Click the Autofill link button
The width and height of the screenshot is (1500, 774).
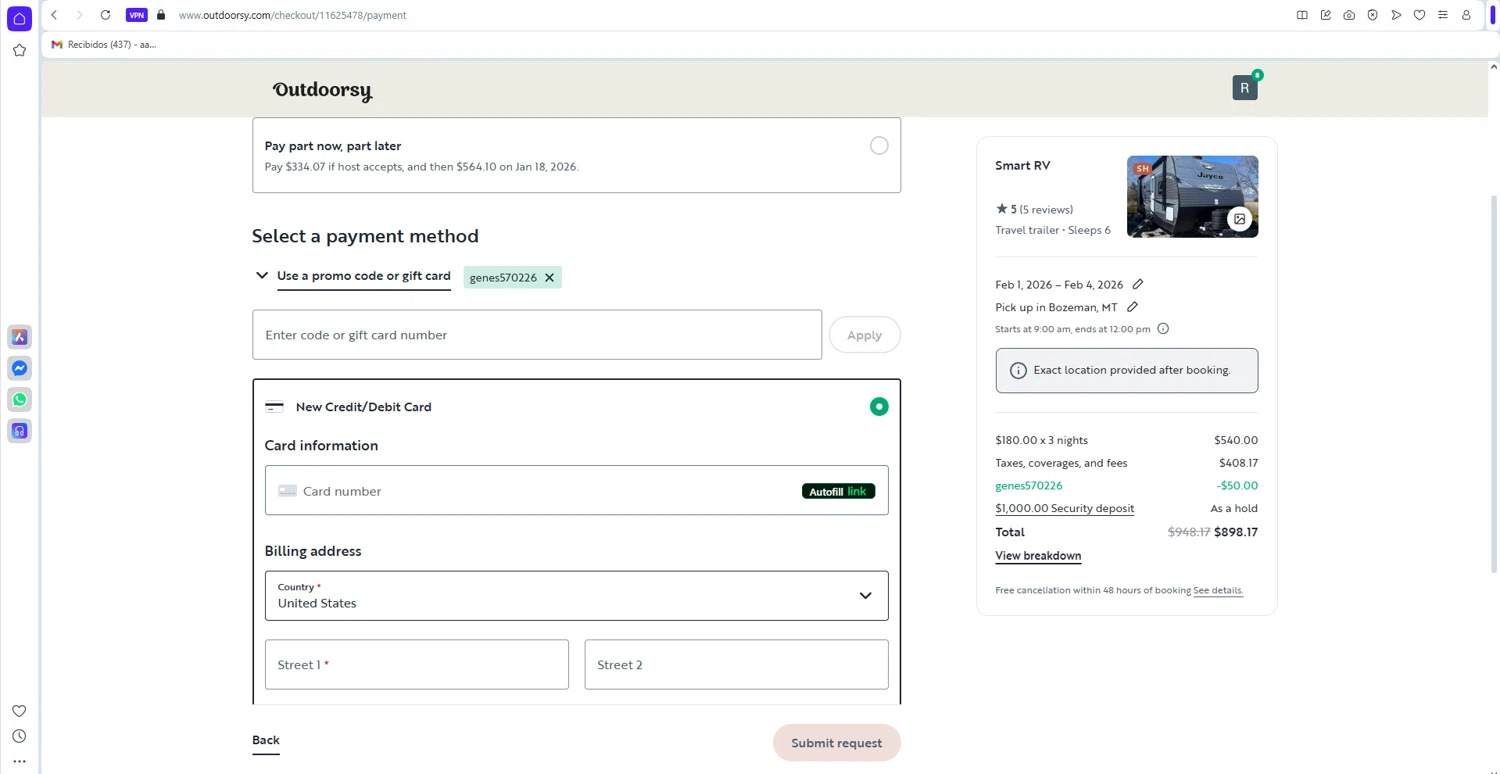(838, 491)
